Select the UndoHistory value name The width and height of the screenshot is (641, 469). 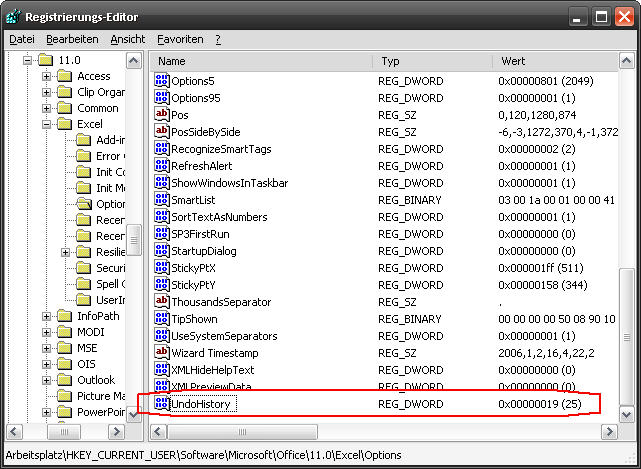pyautogui.click(x=201, y=404)
